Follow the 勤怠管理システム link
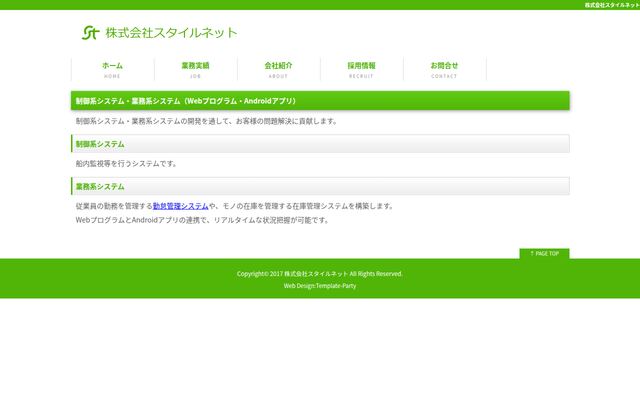The width and height of the screenshot is (640, 400). (x=180, y=206)
